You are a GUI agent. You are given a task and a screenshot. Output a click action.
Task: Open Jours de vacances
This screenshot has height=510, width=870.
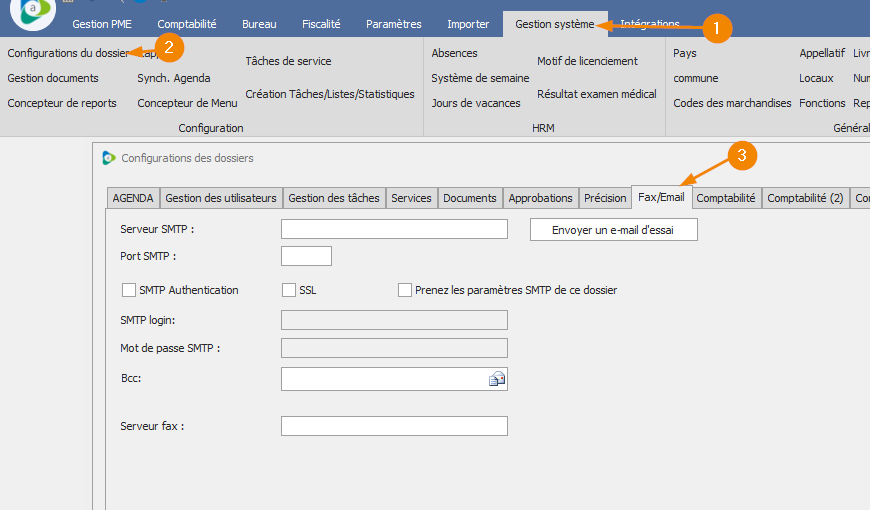[476, 103]
